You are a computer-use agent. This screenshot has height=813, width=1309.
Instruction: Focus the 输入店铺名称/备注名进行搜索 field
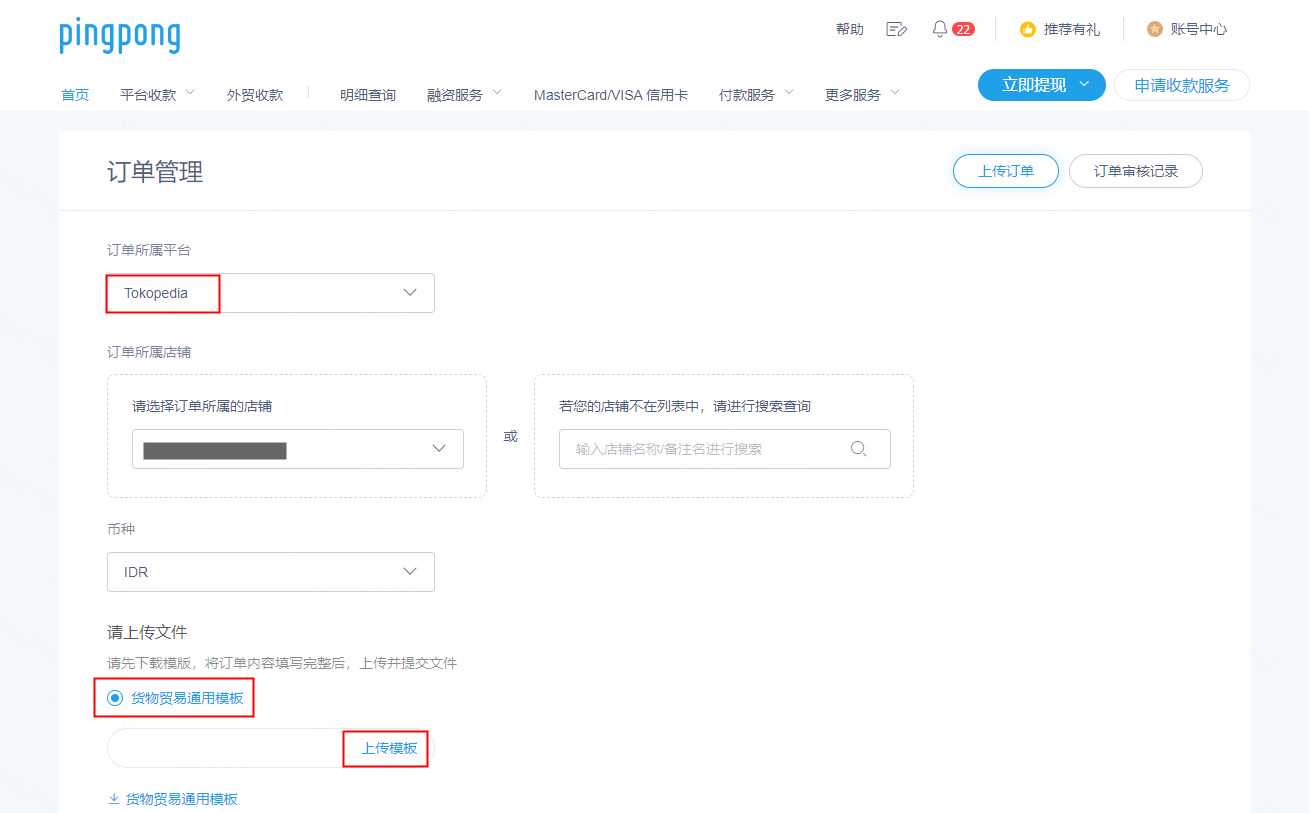(x=725, y=449)
